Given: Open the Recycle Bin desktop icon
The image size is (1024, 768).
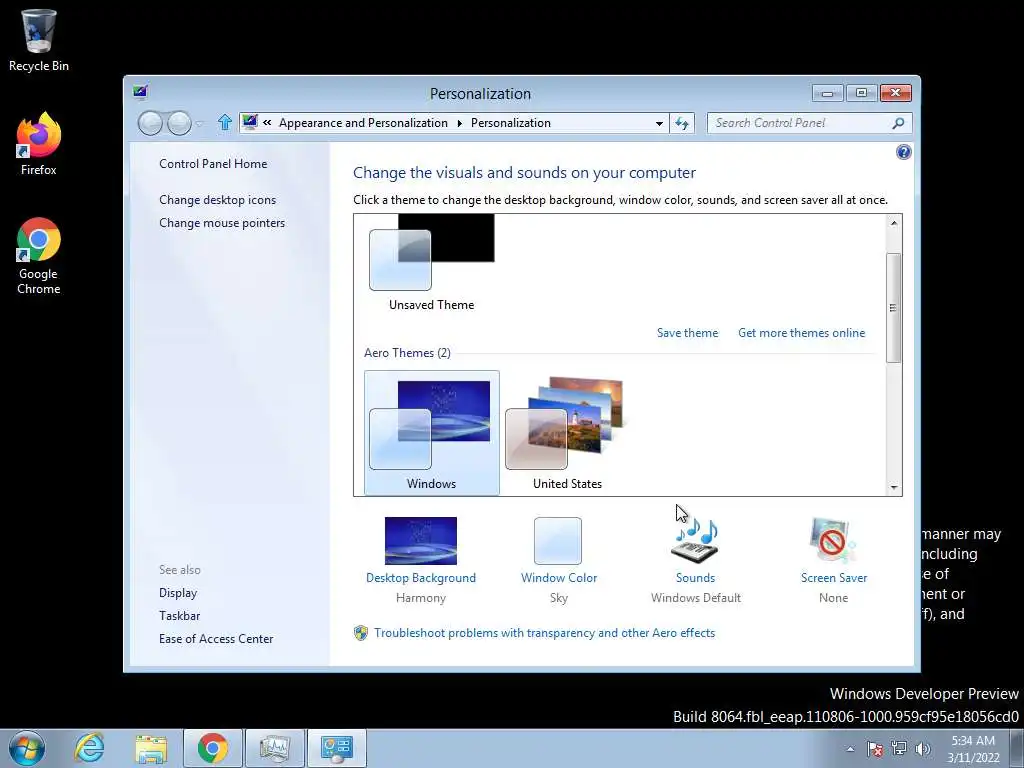Looking at the screenshot, I should click(39, 40).
